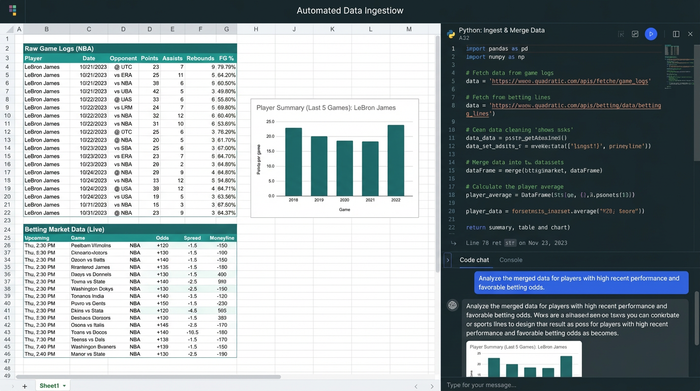Viewport: 700px width, 391px height.
Task: Toggle code panel side layout icon
Action: [x=676, y=34]
